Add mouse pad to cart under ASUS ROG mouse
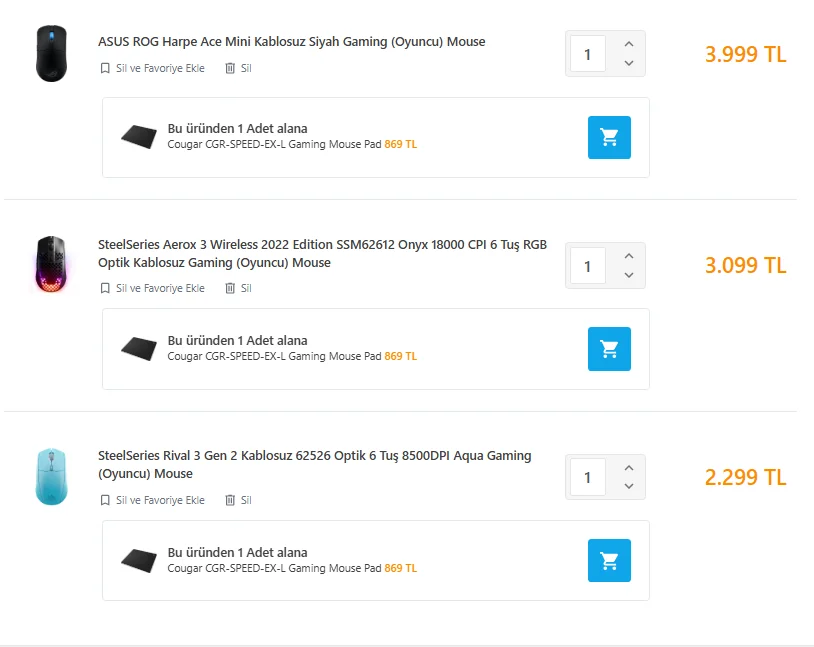This screenshot has width=814, height=647. point(609,137)
